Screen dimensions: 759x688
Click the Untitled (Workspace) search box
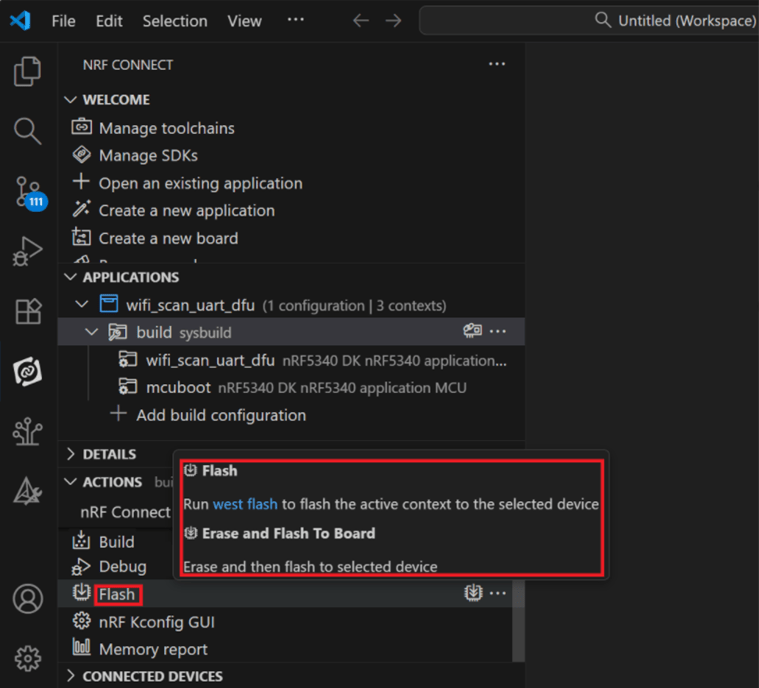(589, 20)
